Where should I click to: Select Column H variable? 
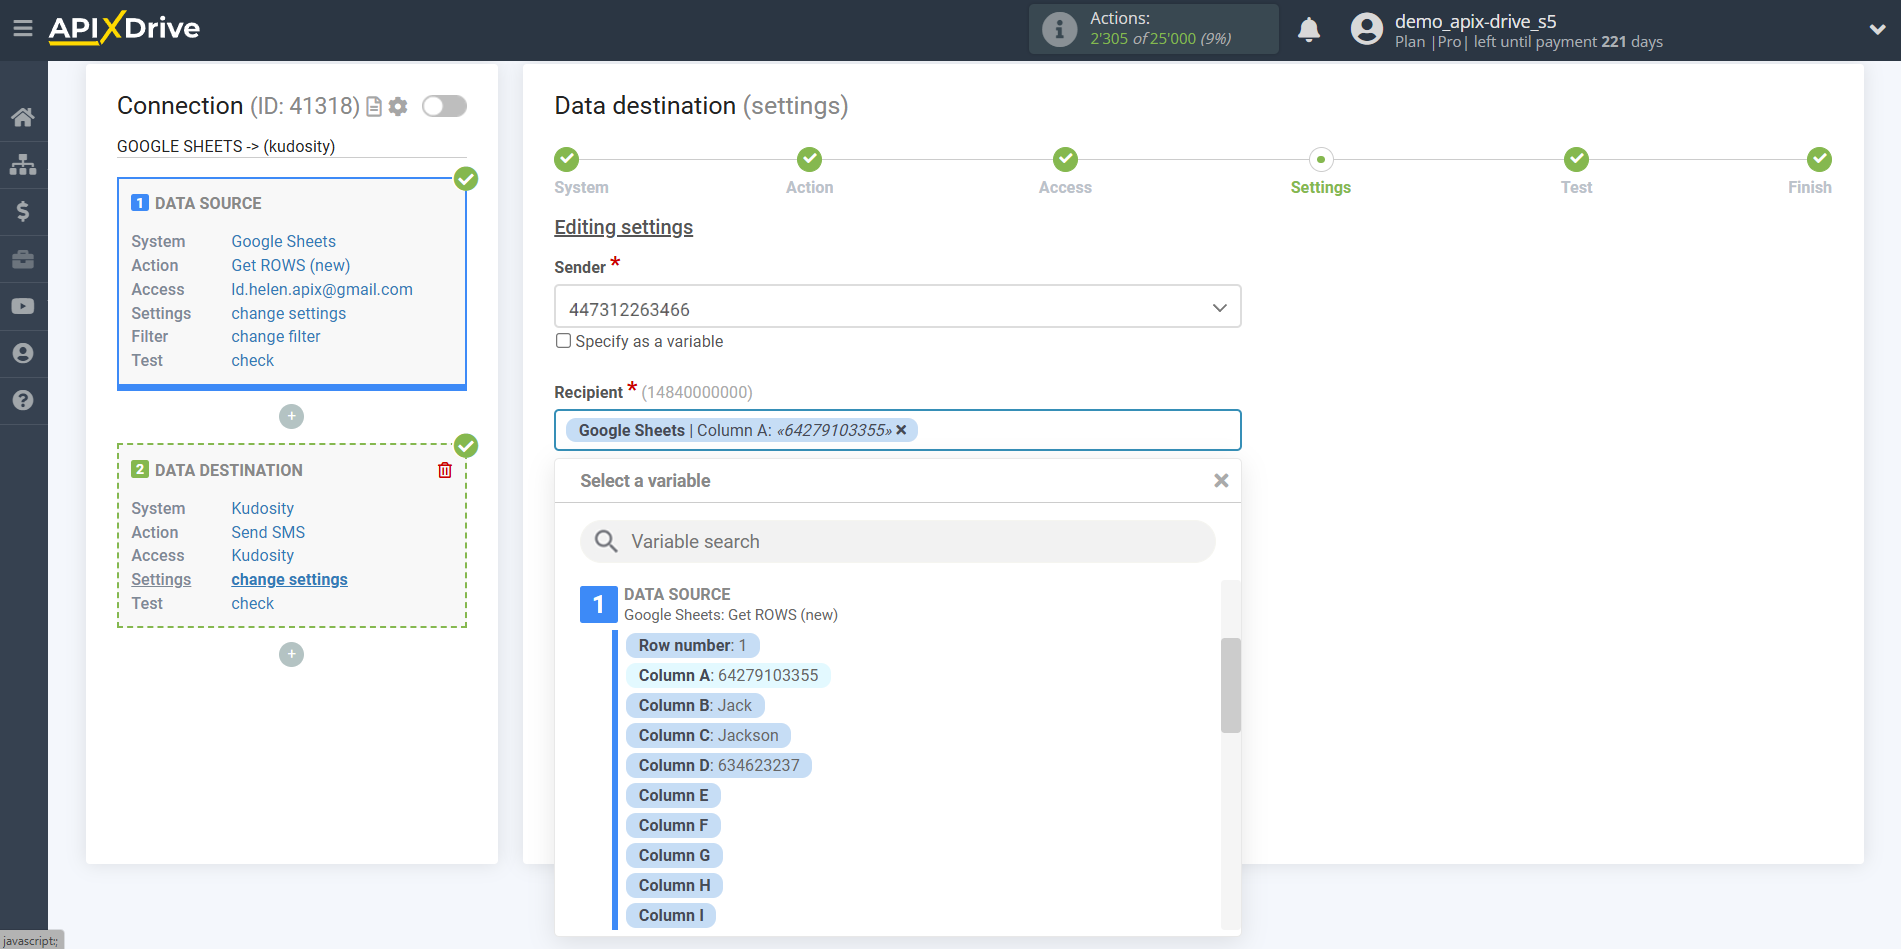(x=674, y=885)
